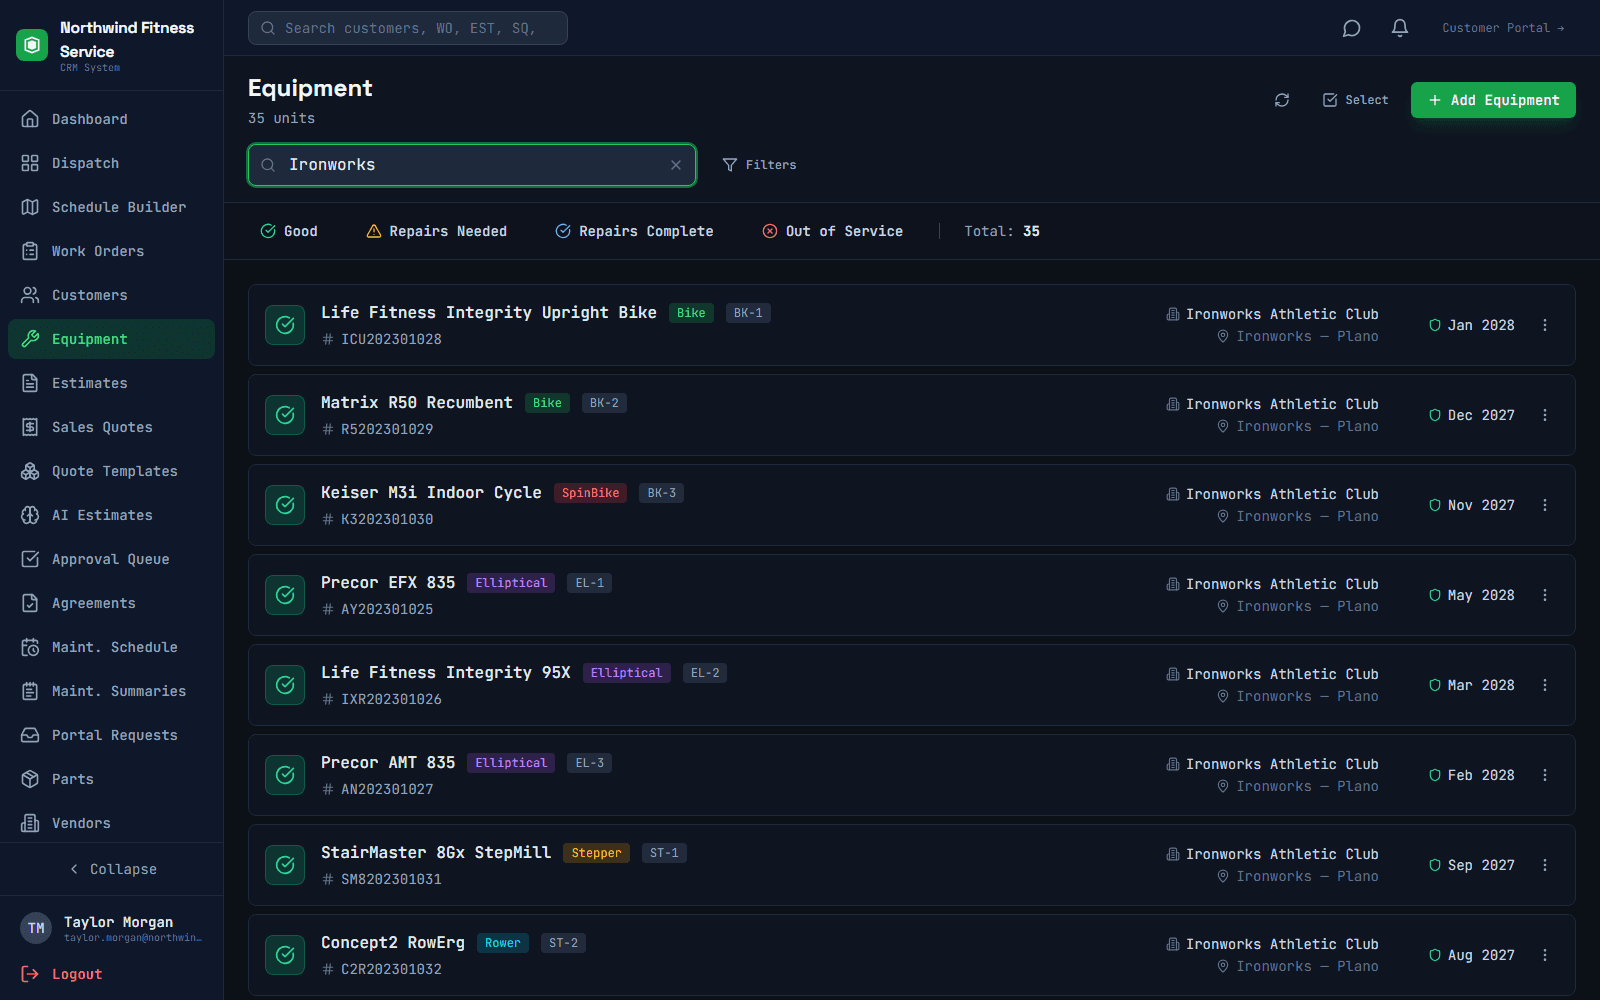
Task: Open options menu for Matrix R50 Recumbent
Action: point(1545,415)
